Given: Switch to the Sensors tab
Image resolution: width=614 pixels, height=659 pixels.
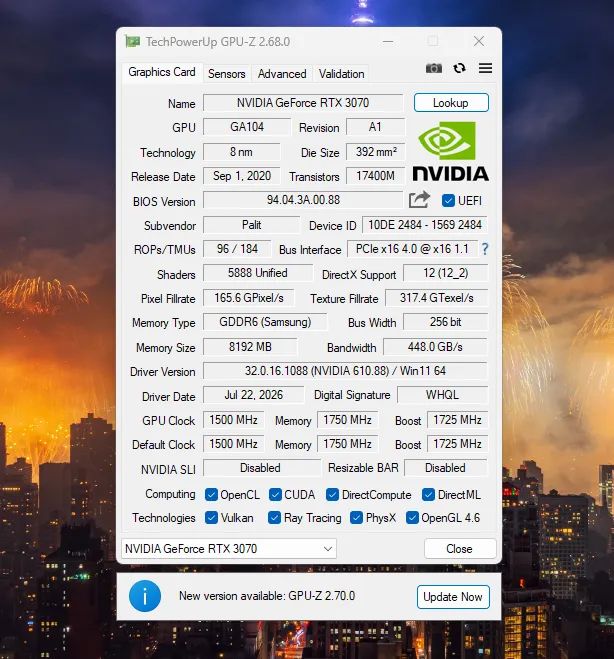Looking at the screenshot, I should (x=227, y=74).
